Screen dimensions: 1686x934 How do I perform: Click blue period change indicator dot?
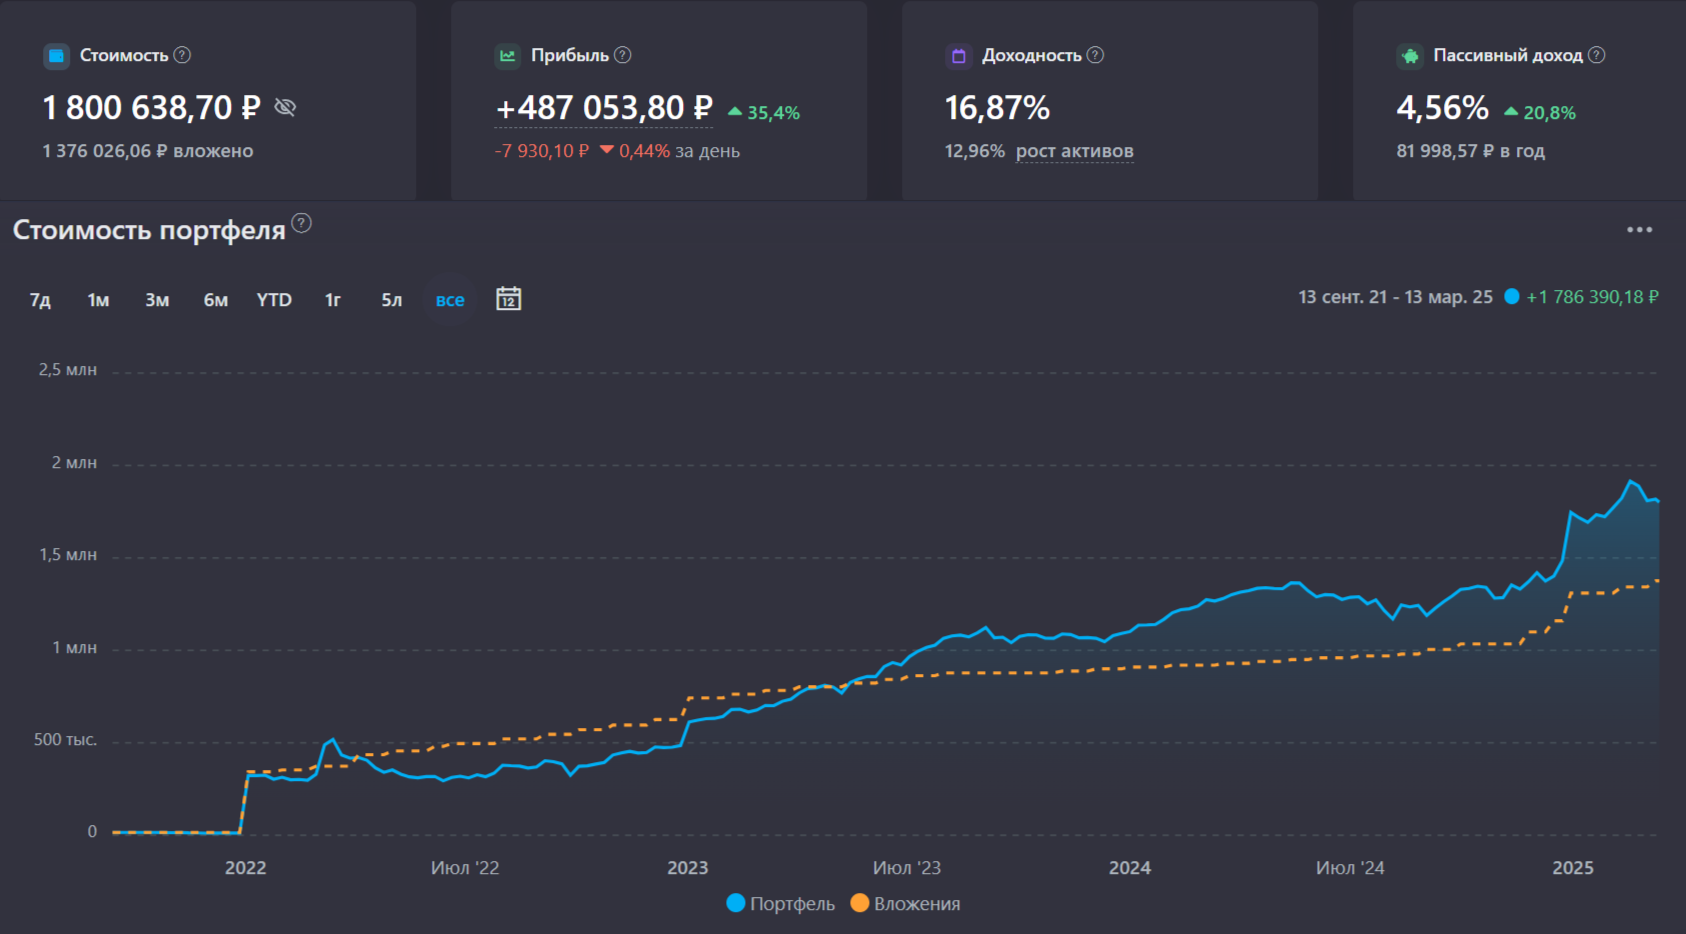click(x=1512, y=297)
